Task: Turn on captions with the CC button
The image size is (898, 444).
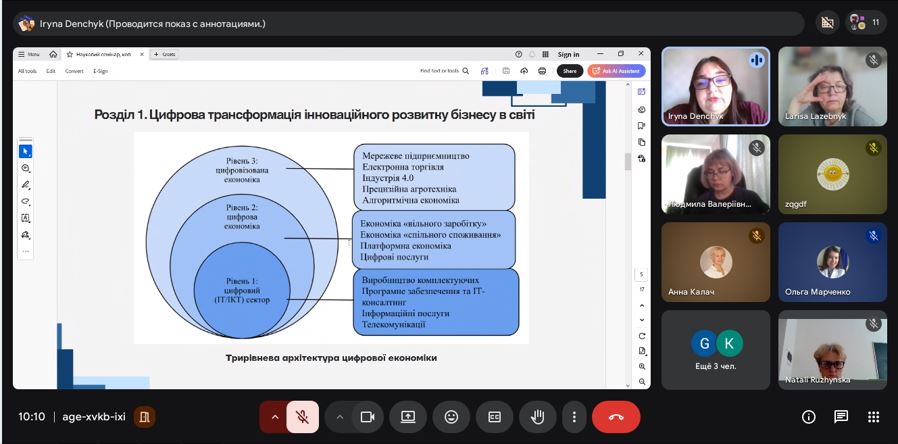Action: (x=494, y=417)
